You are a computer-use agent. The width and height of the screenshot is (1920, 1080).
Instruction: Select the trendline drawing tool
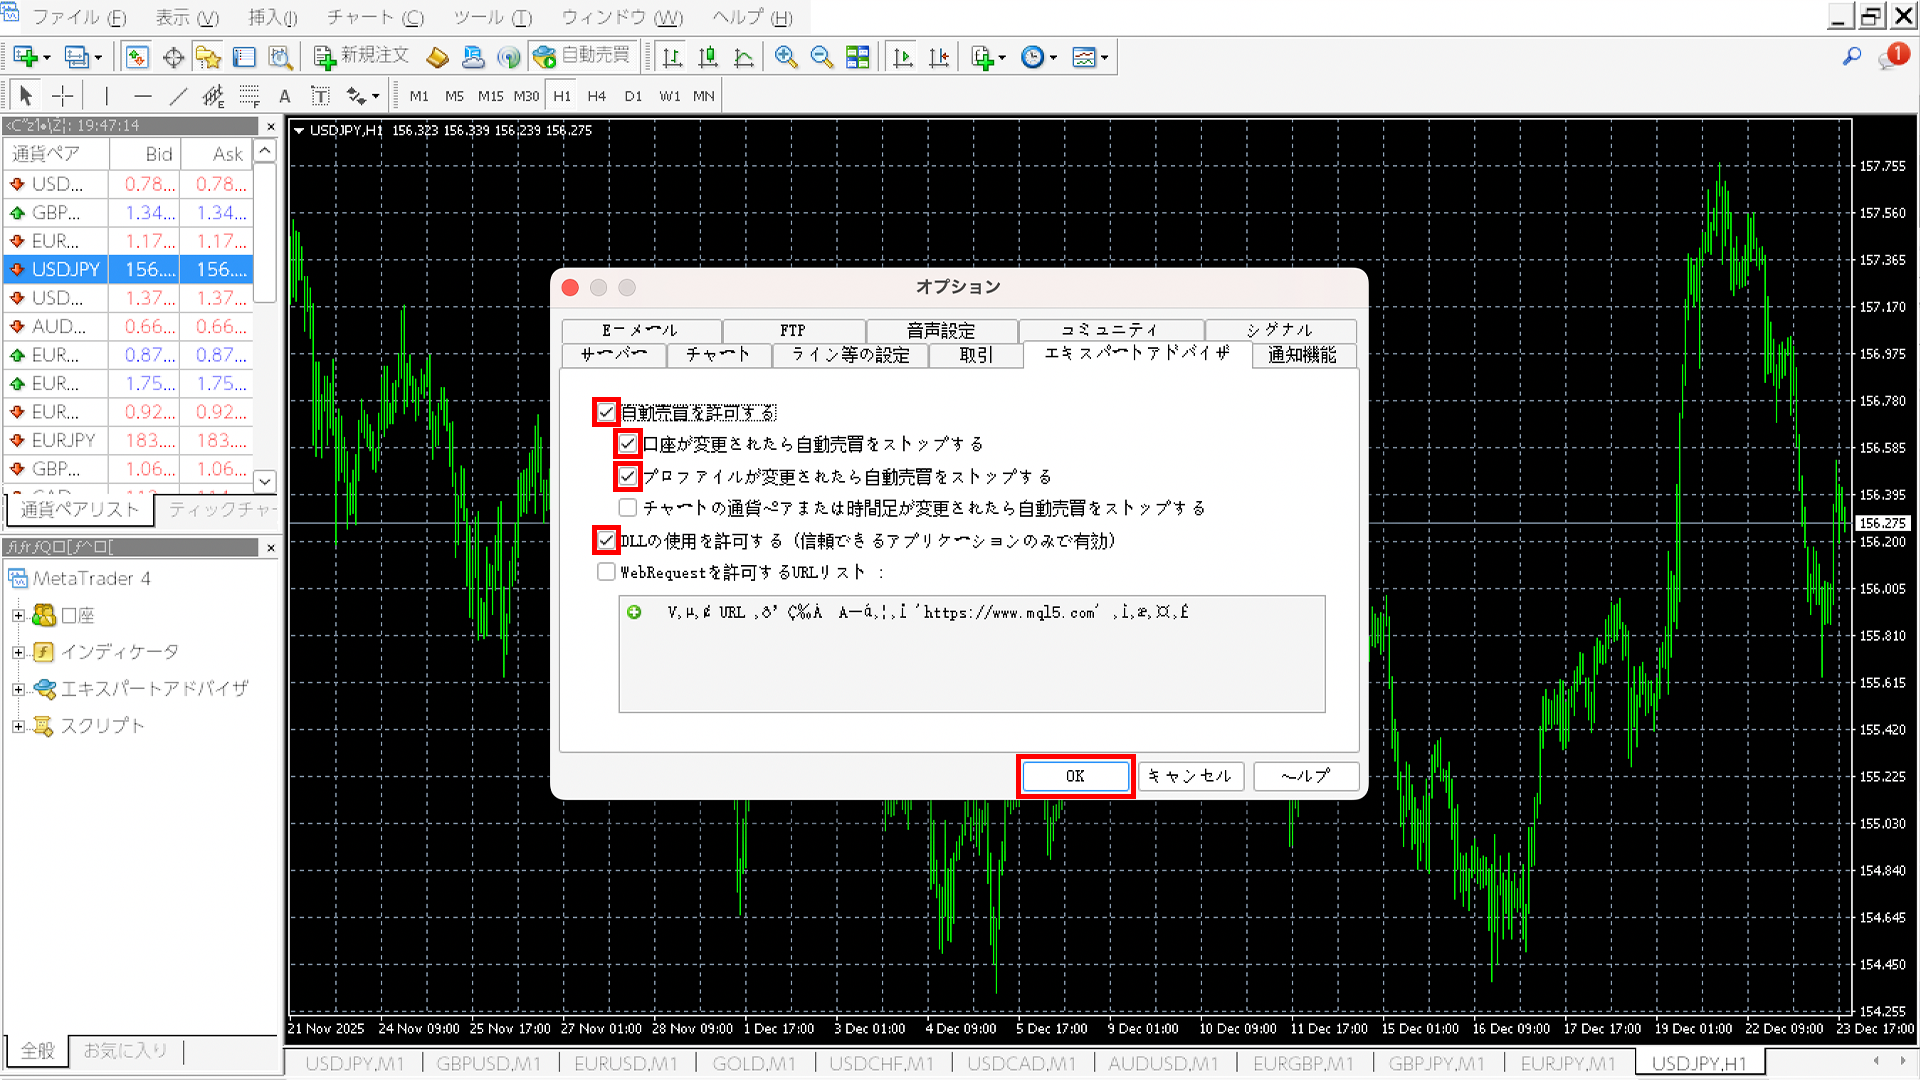[178, 96]
